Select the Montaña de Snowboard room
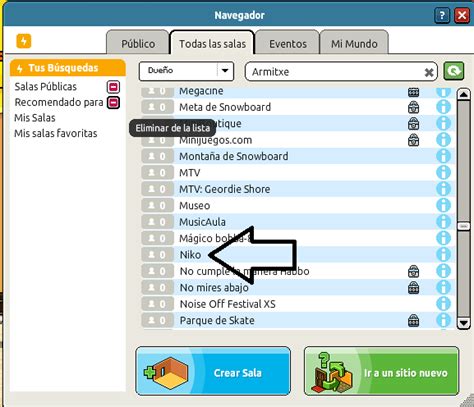 (298, 156)
